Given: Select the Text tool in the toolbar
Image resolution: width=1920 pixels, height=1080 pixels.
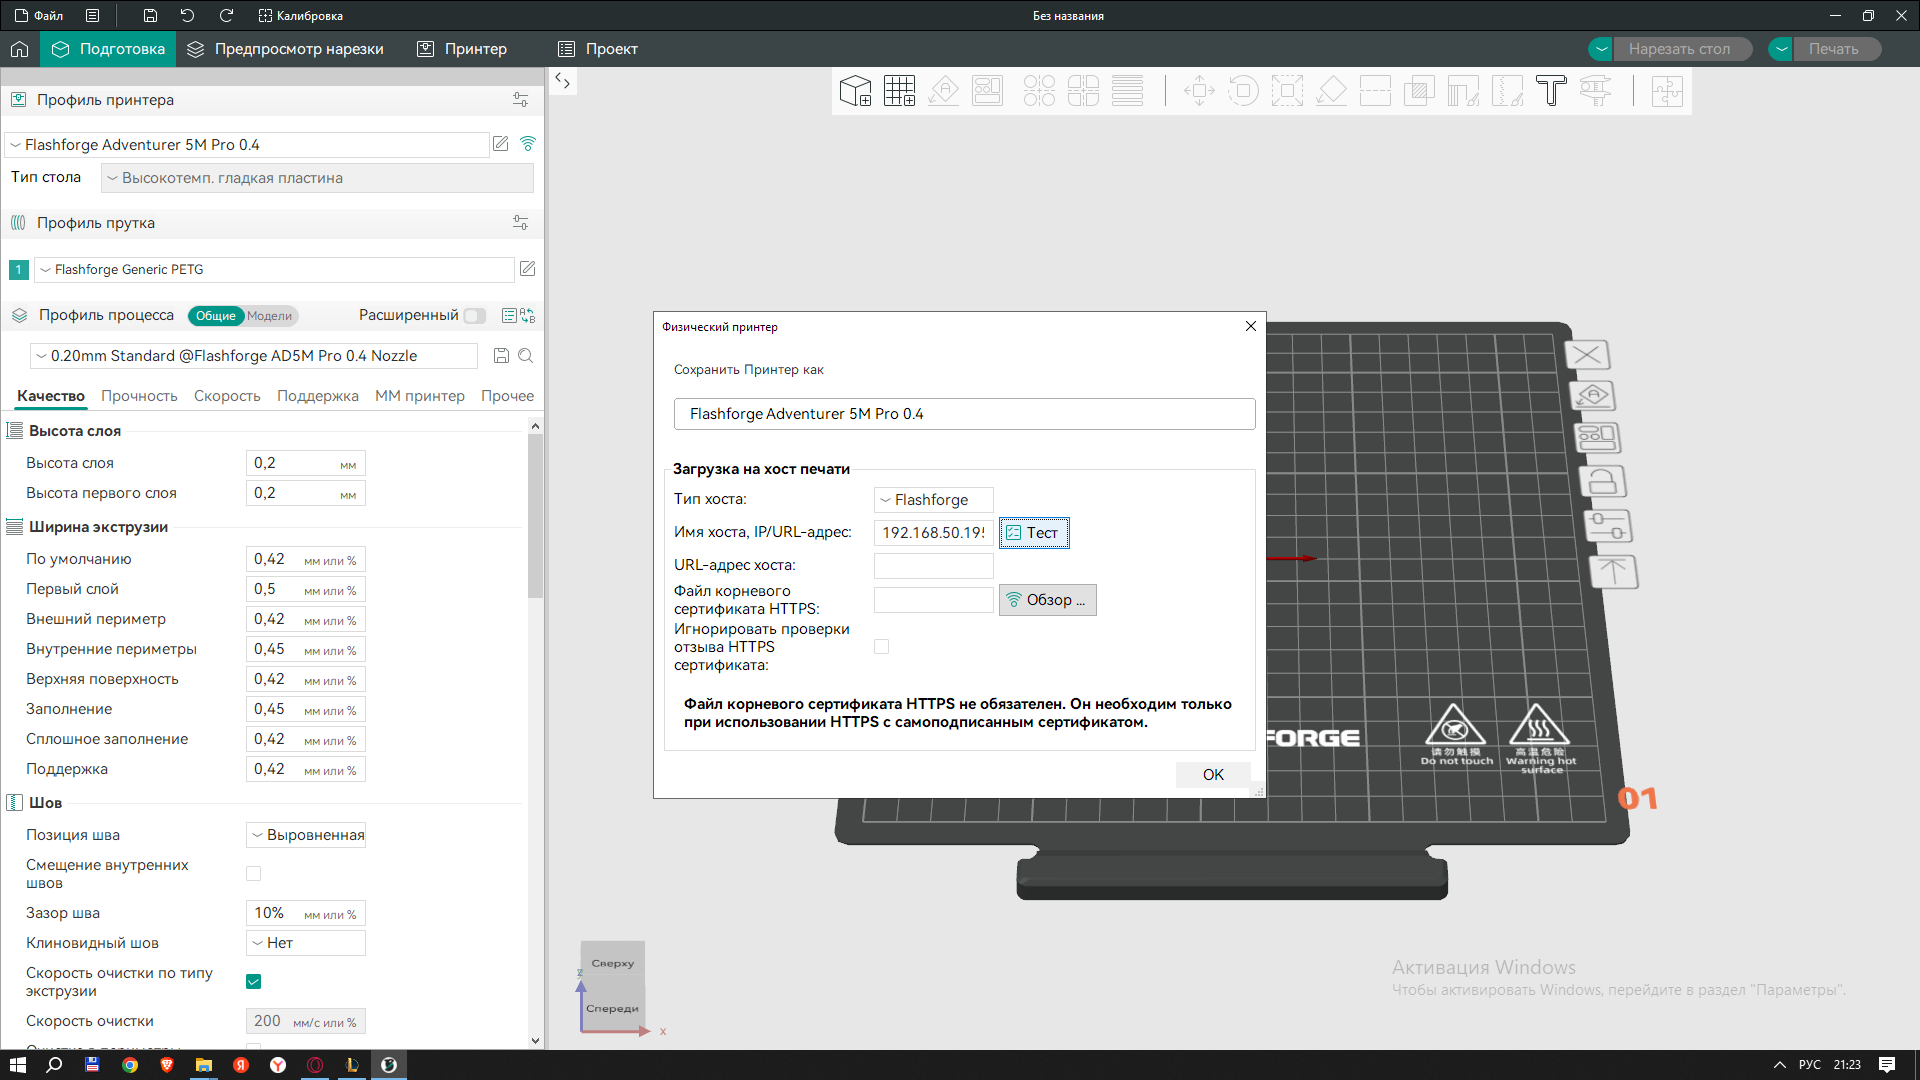Looking at the screenshot, I should 1551,91.
